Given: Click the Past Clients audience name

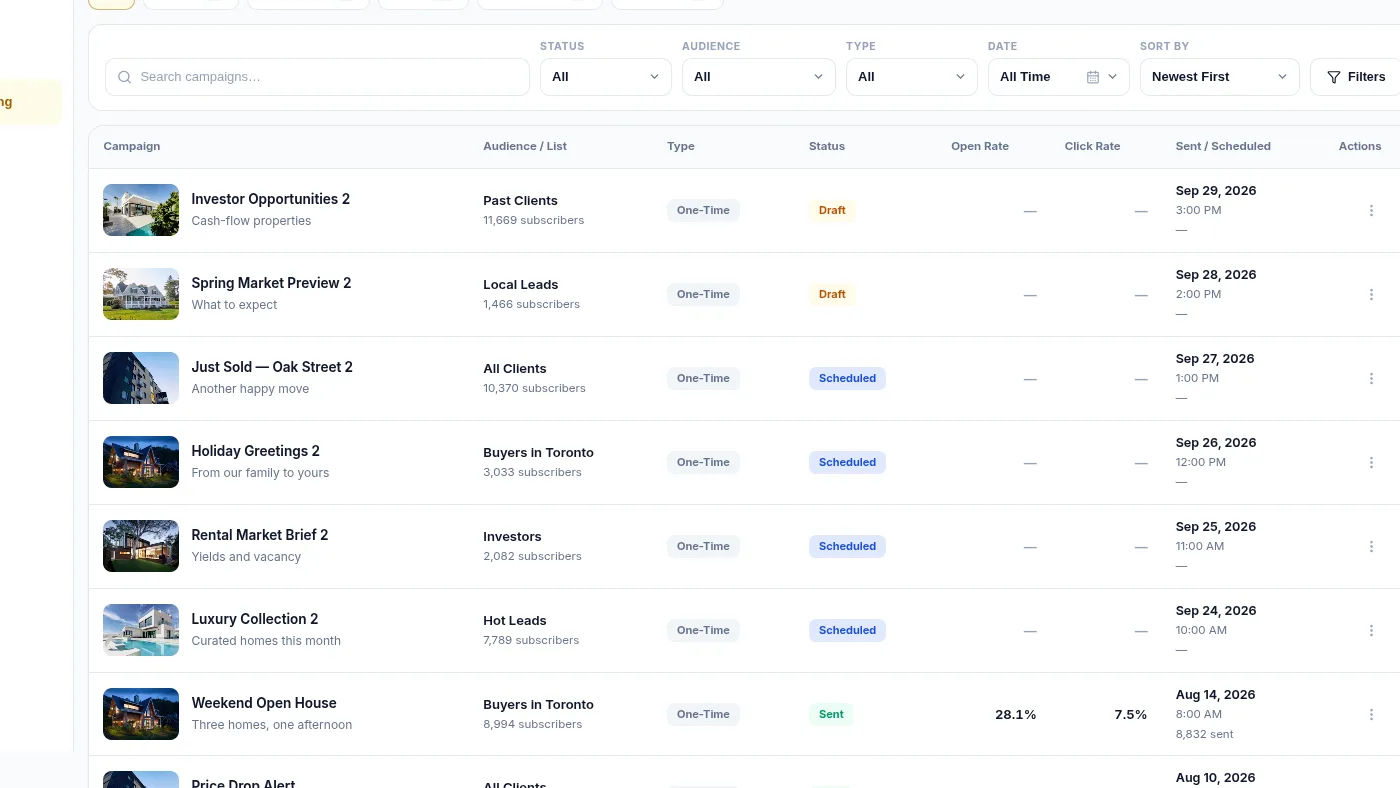Looking at the screenshot, I should point(520,200).
